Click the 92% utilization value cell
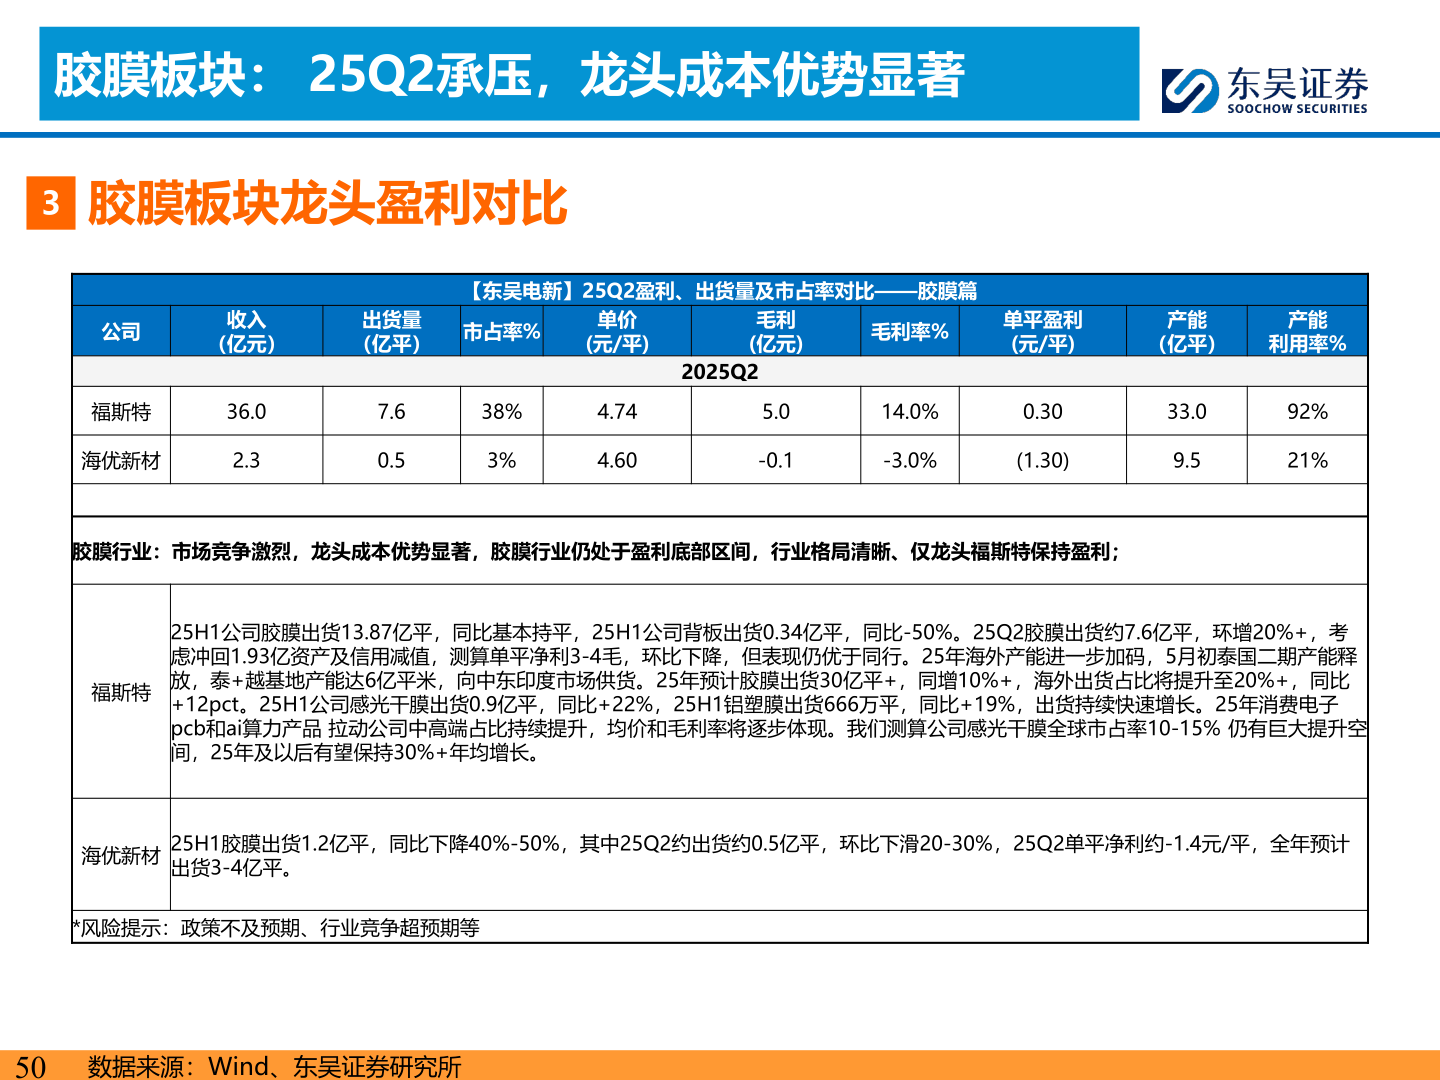1440x1080 pixels. pyautogui.click(x=1306, y=411)
